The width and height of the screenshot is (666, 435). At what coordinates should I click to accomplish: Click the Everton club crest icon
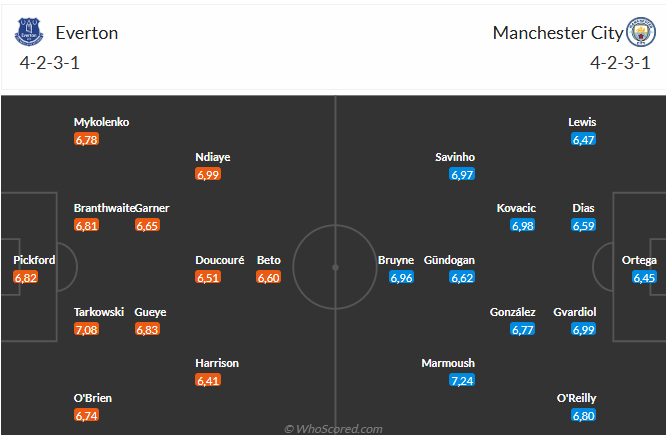point(29,32)
